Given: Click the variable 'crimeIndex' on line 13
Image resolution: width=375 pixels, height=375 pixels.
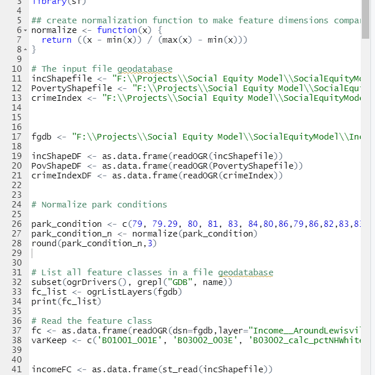Looking at the screenshot, I should point(57,98).
